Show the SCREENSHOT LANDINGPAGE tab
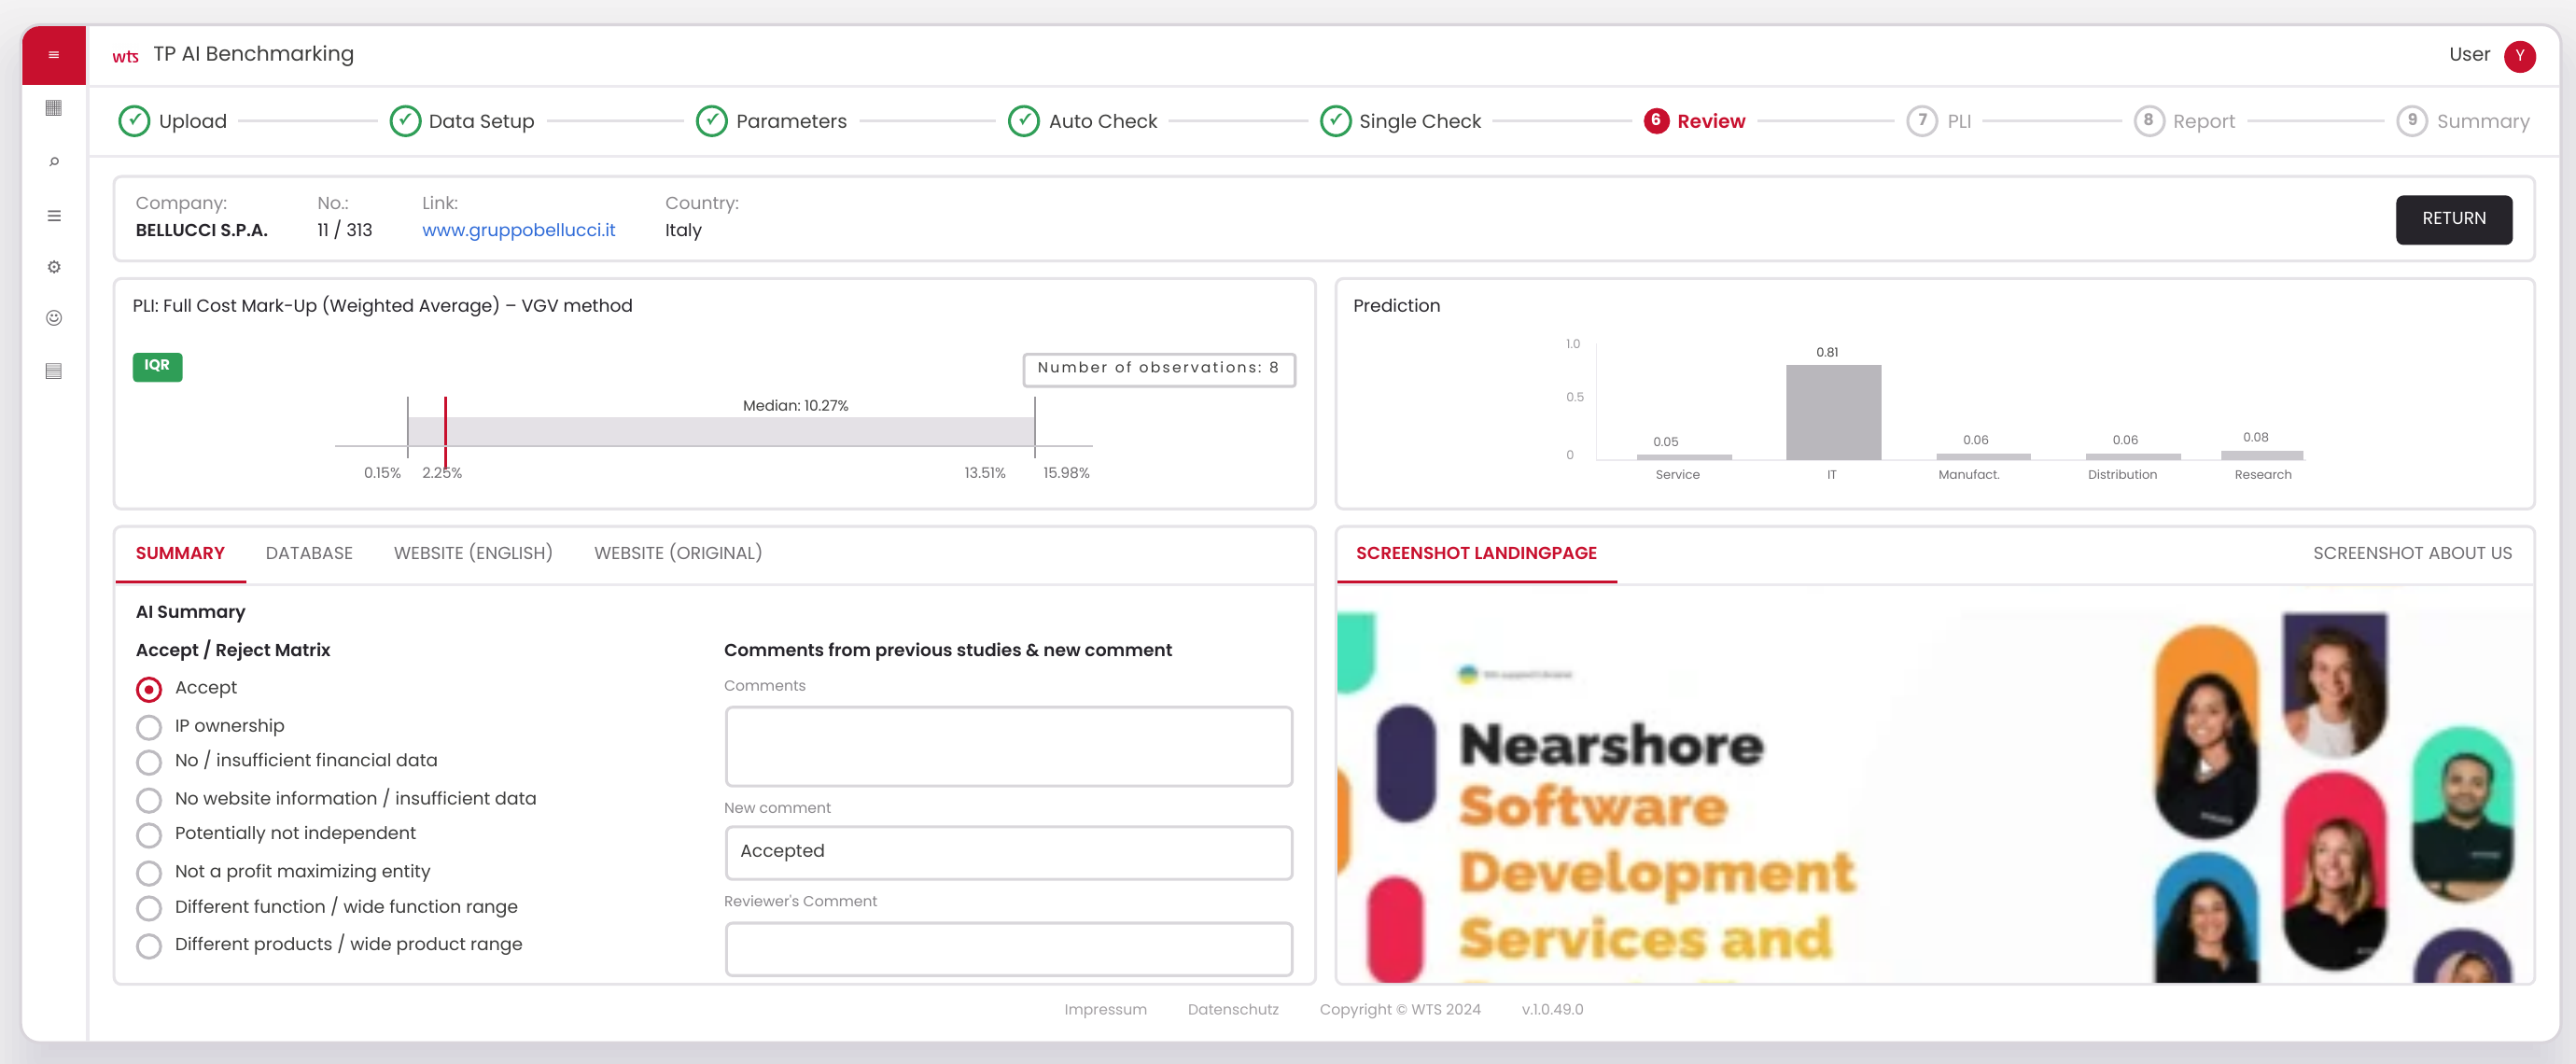Screen dimensions: 2576x1064 [1476, 554]
